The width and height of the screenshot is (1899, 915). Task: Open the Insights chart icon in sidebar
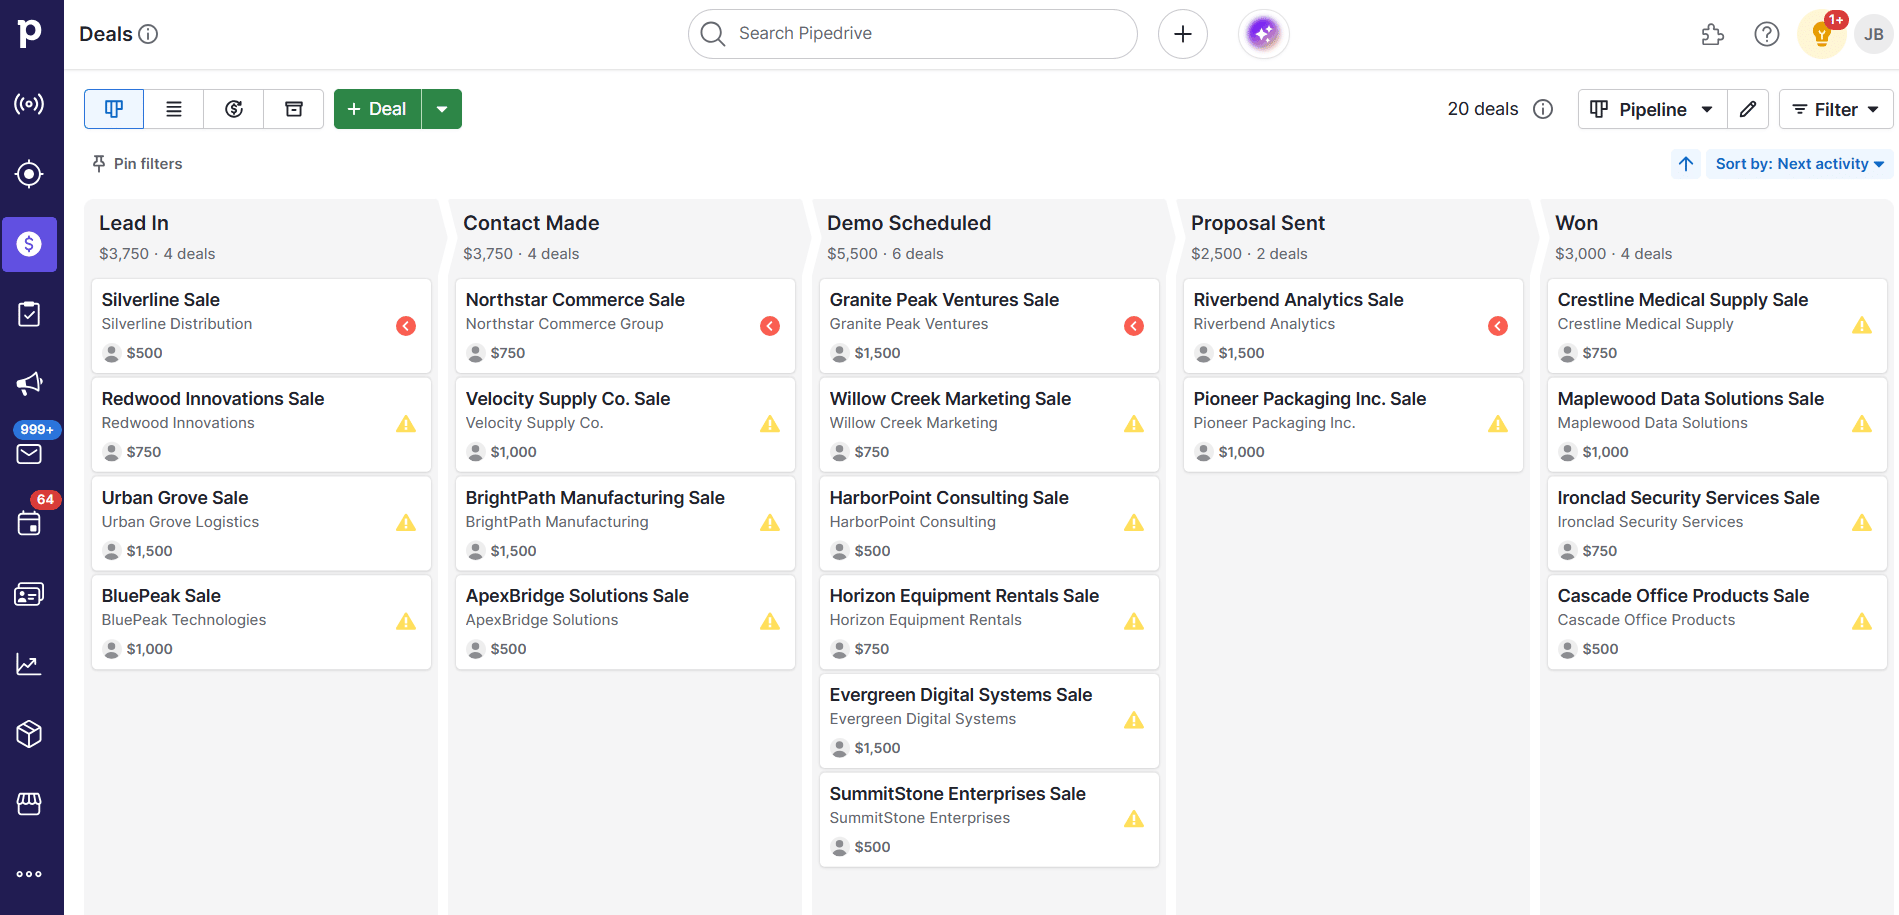tap(29, 664)
